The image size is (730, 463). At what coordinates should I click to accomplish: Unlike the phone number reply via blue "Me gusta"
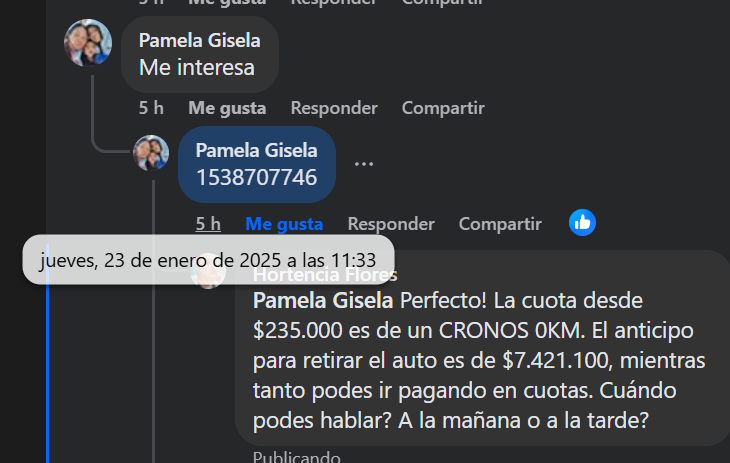point(284,224)
